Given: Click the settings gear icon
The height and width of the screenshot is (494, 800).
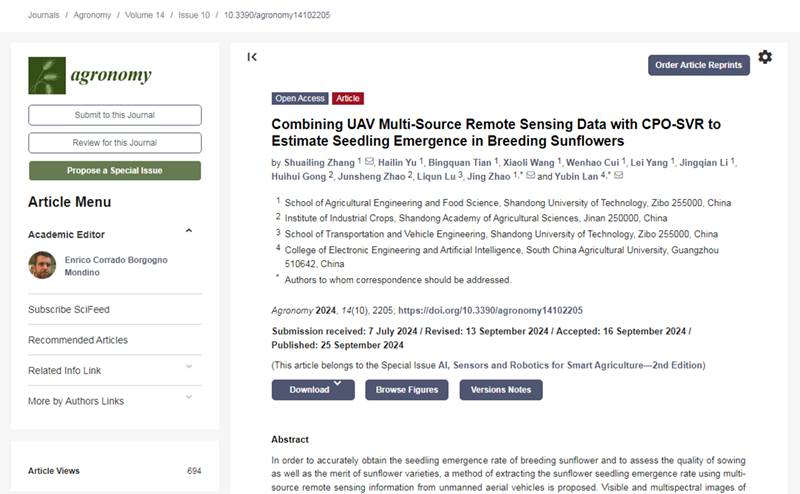Looking at the screenshot, I should click(765, 57).
